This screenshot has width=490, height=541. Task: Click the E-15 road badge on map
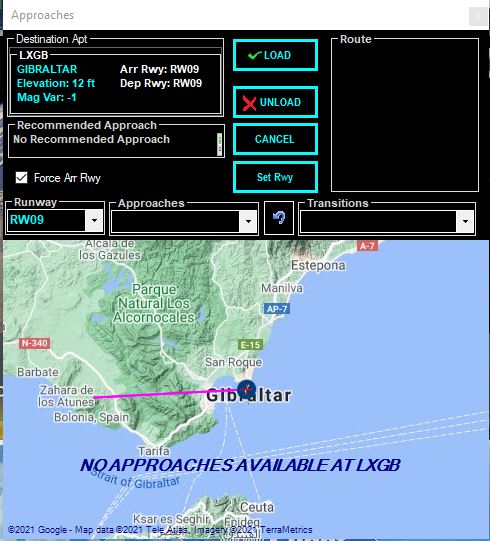(x=251, y=345)
